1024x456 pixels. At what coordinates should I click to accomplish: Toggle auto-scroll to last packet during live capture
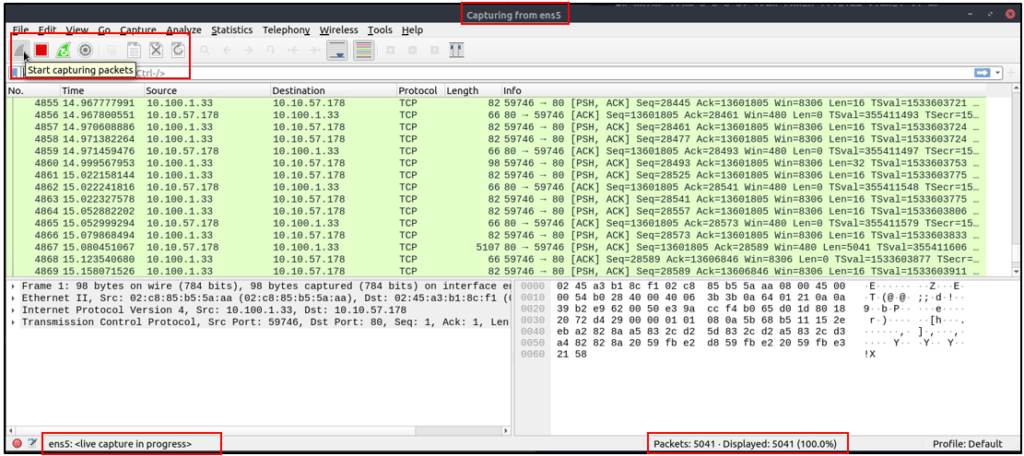tap(337, 50)
